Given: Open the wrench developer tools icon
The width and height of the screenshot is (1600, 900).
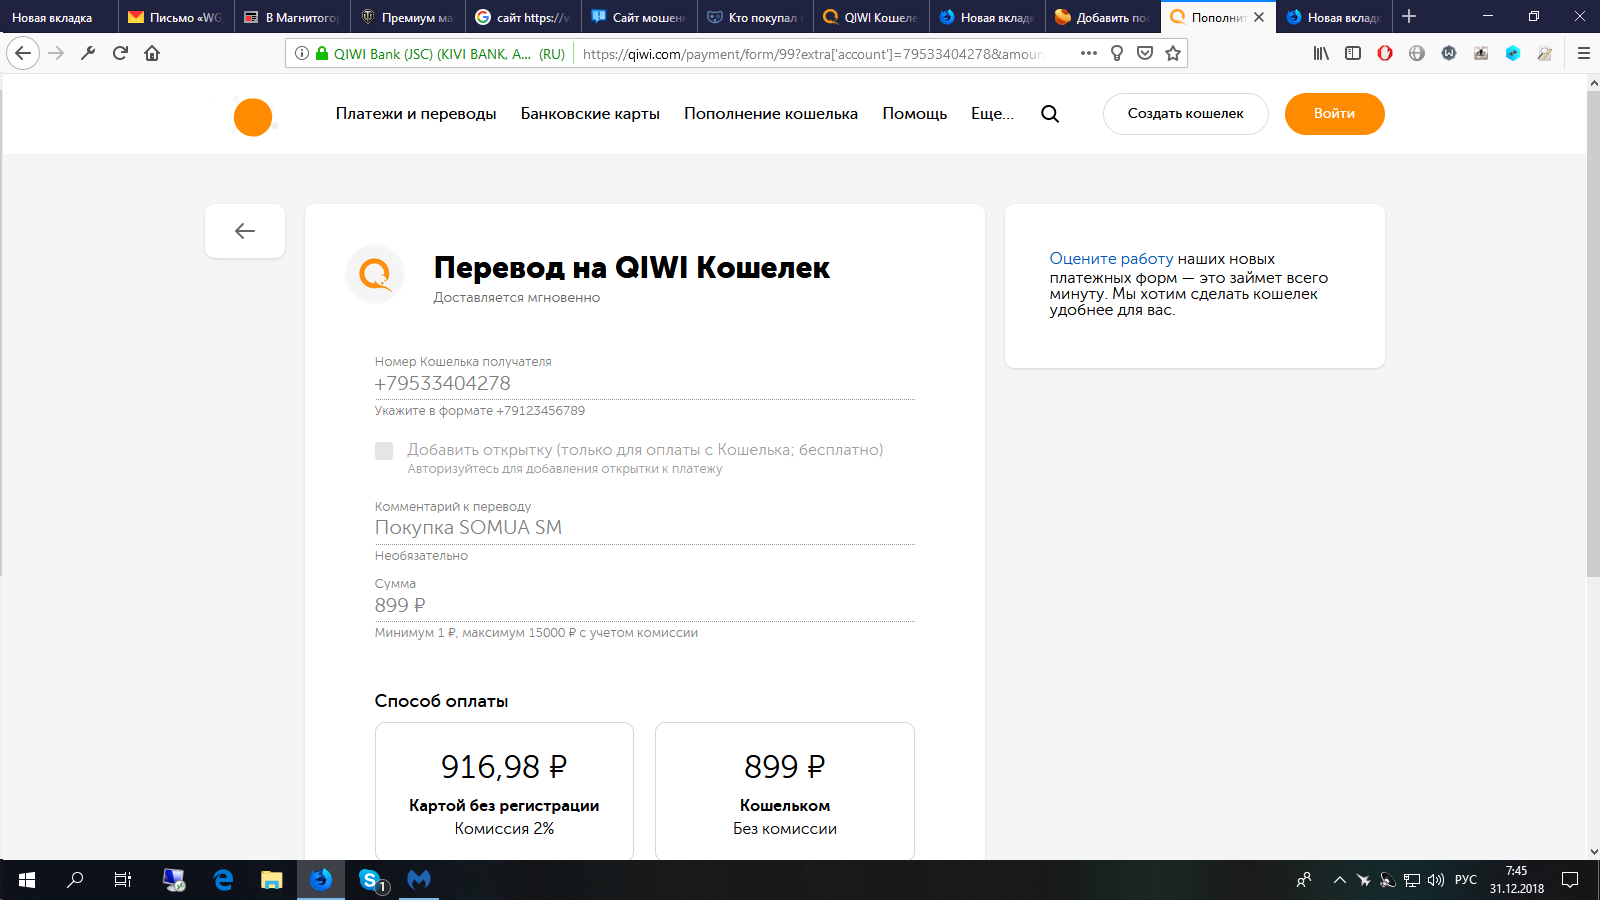Looking at the screenshot, I should 88,53.
